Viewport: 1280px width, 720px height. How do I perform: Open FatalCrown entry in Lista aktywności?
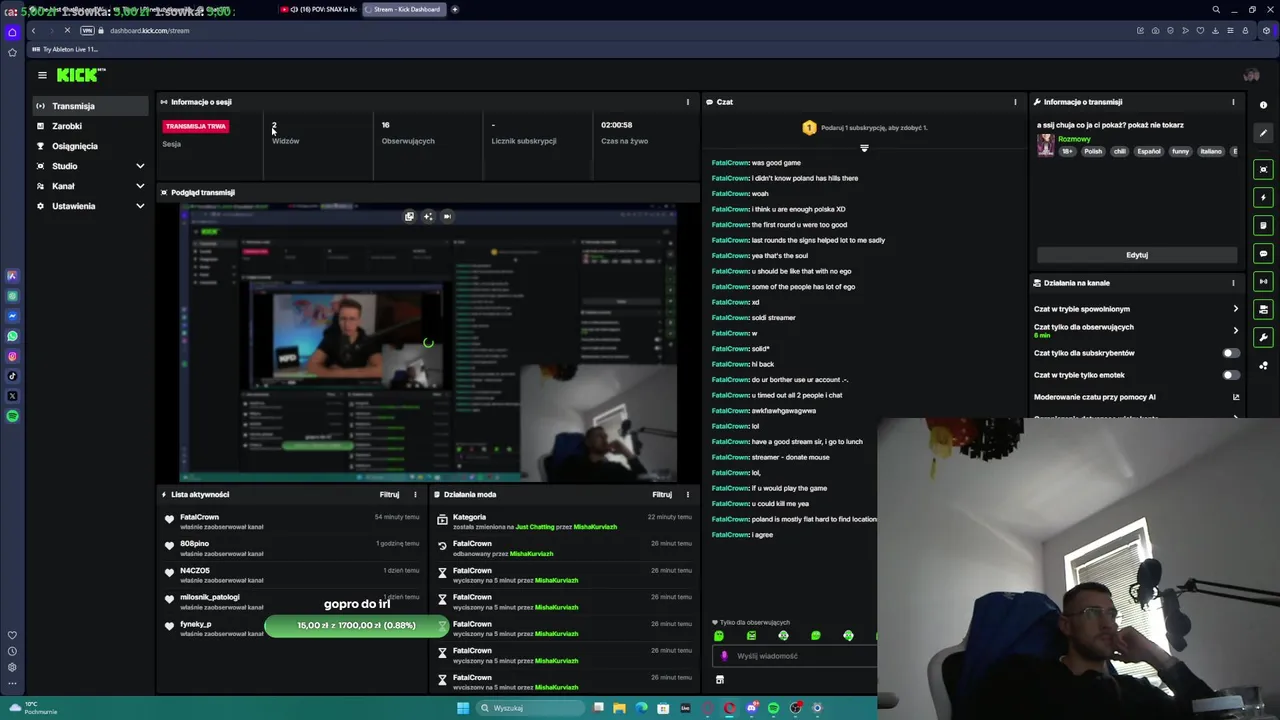click(x=291, y=521)
